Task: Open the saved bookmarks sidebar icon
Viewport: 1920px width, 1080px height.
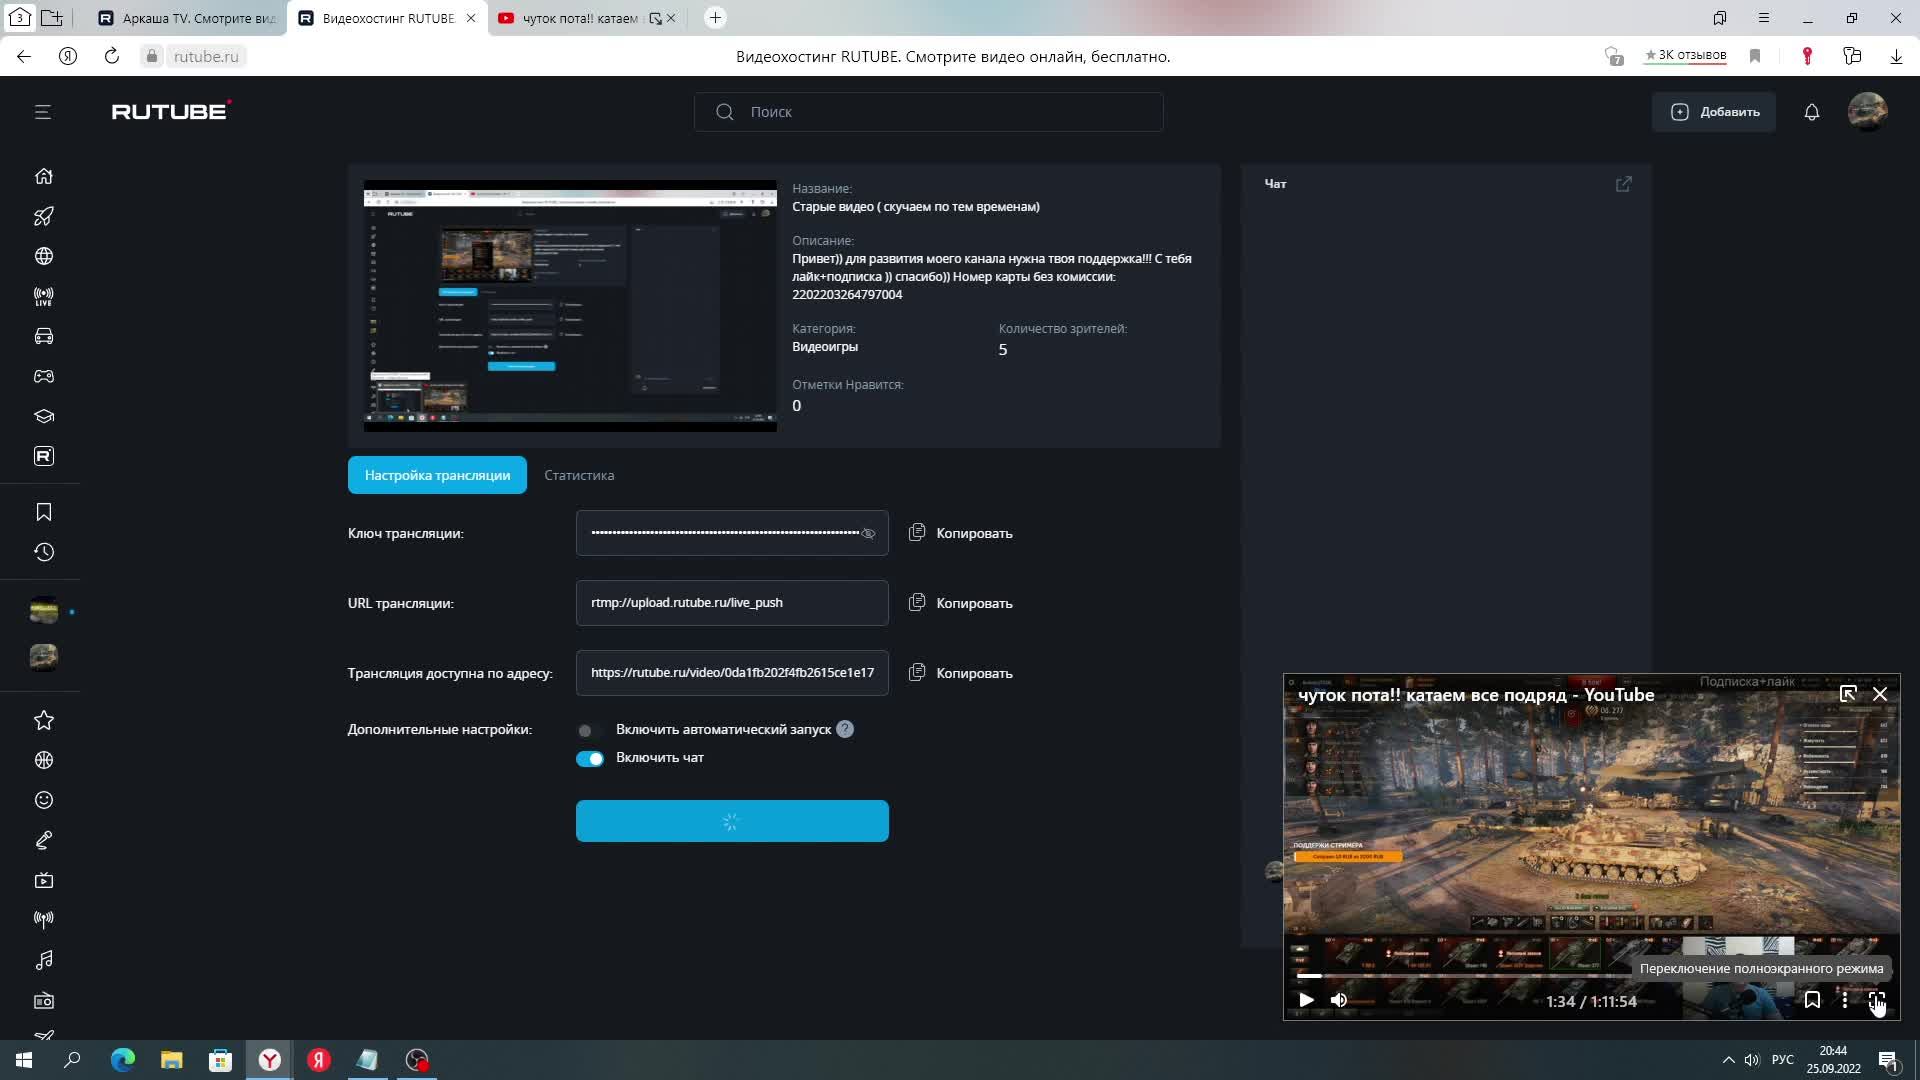Action: [x=44, y=512]
